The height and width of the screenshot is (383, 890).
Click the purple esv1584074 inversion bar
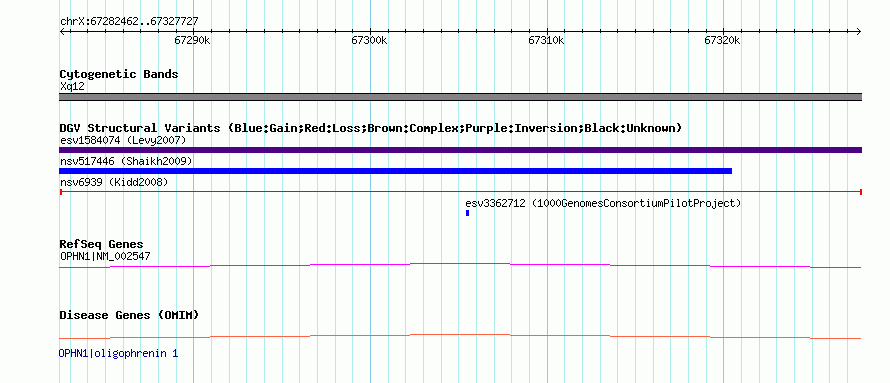[460, 150]
